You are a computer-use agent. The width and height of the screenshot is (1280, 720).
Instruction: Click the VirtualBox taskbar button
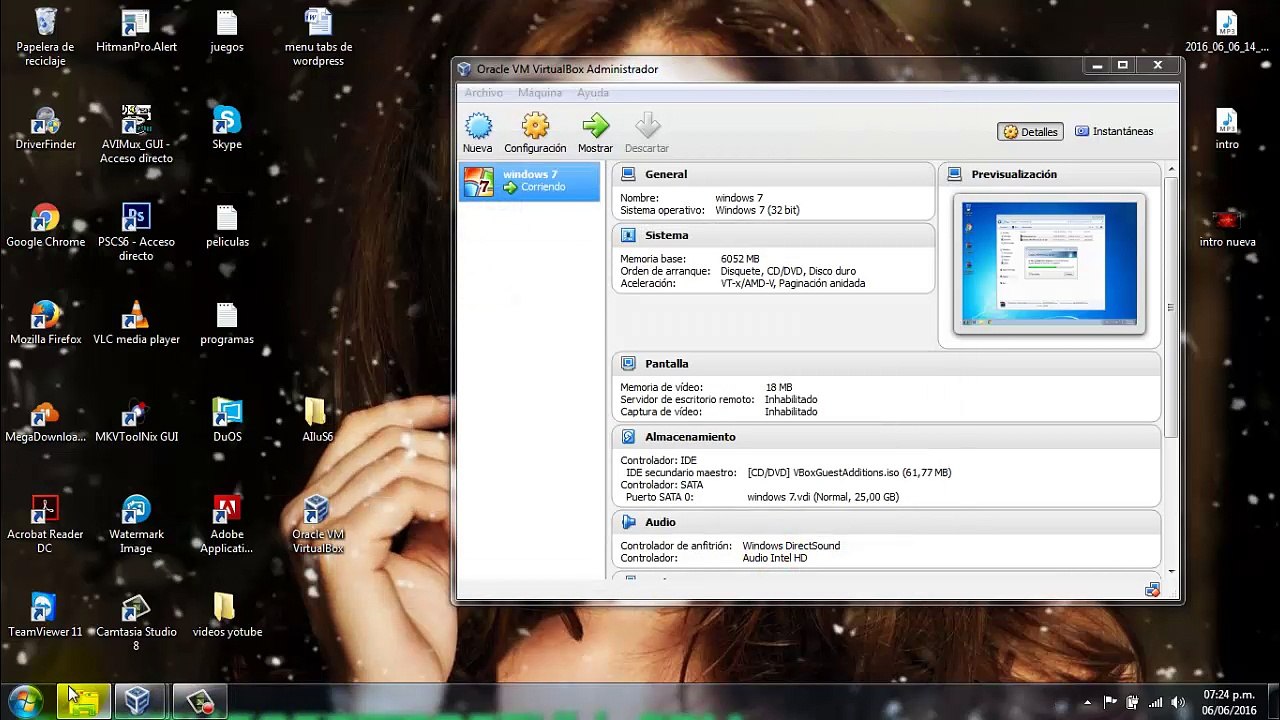(138, 702)
